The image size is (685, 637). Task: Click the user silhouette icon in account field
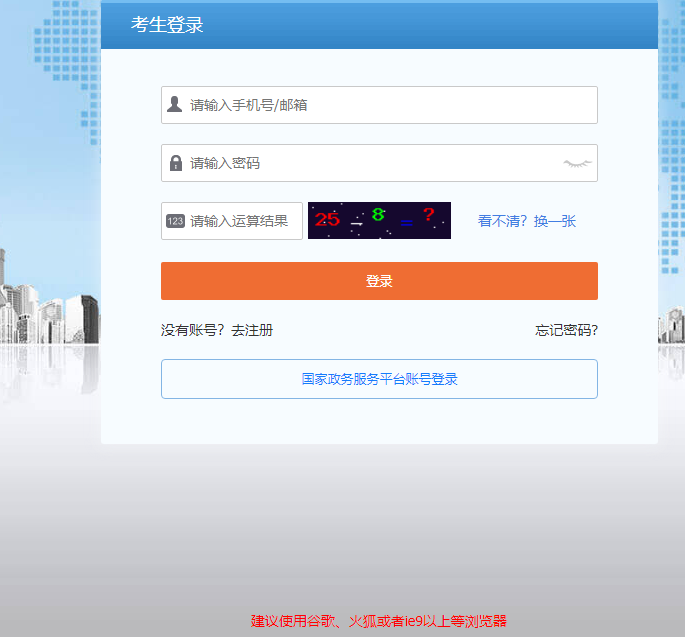[x=175, y=105]
